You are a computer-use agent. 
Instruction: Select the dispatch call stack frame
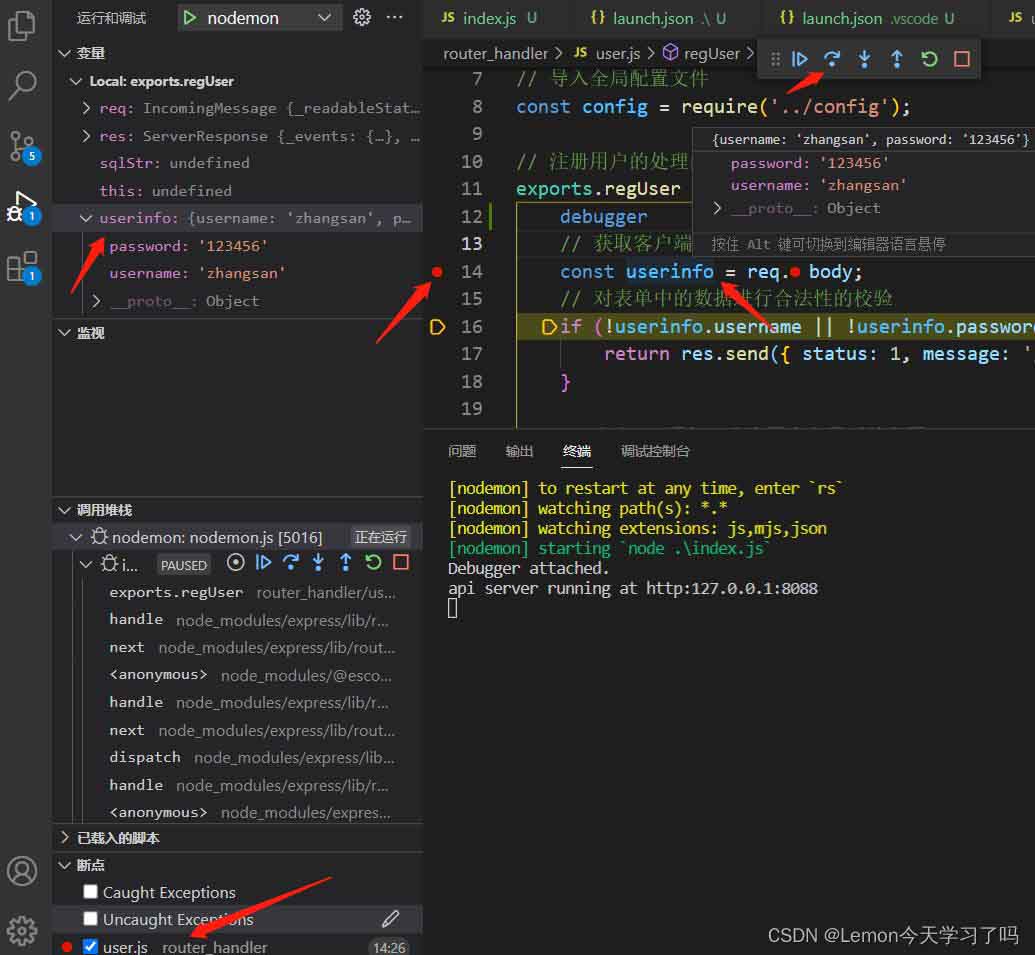pos(238,758)
